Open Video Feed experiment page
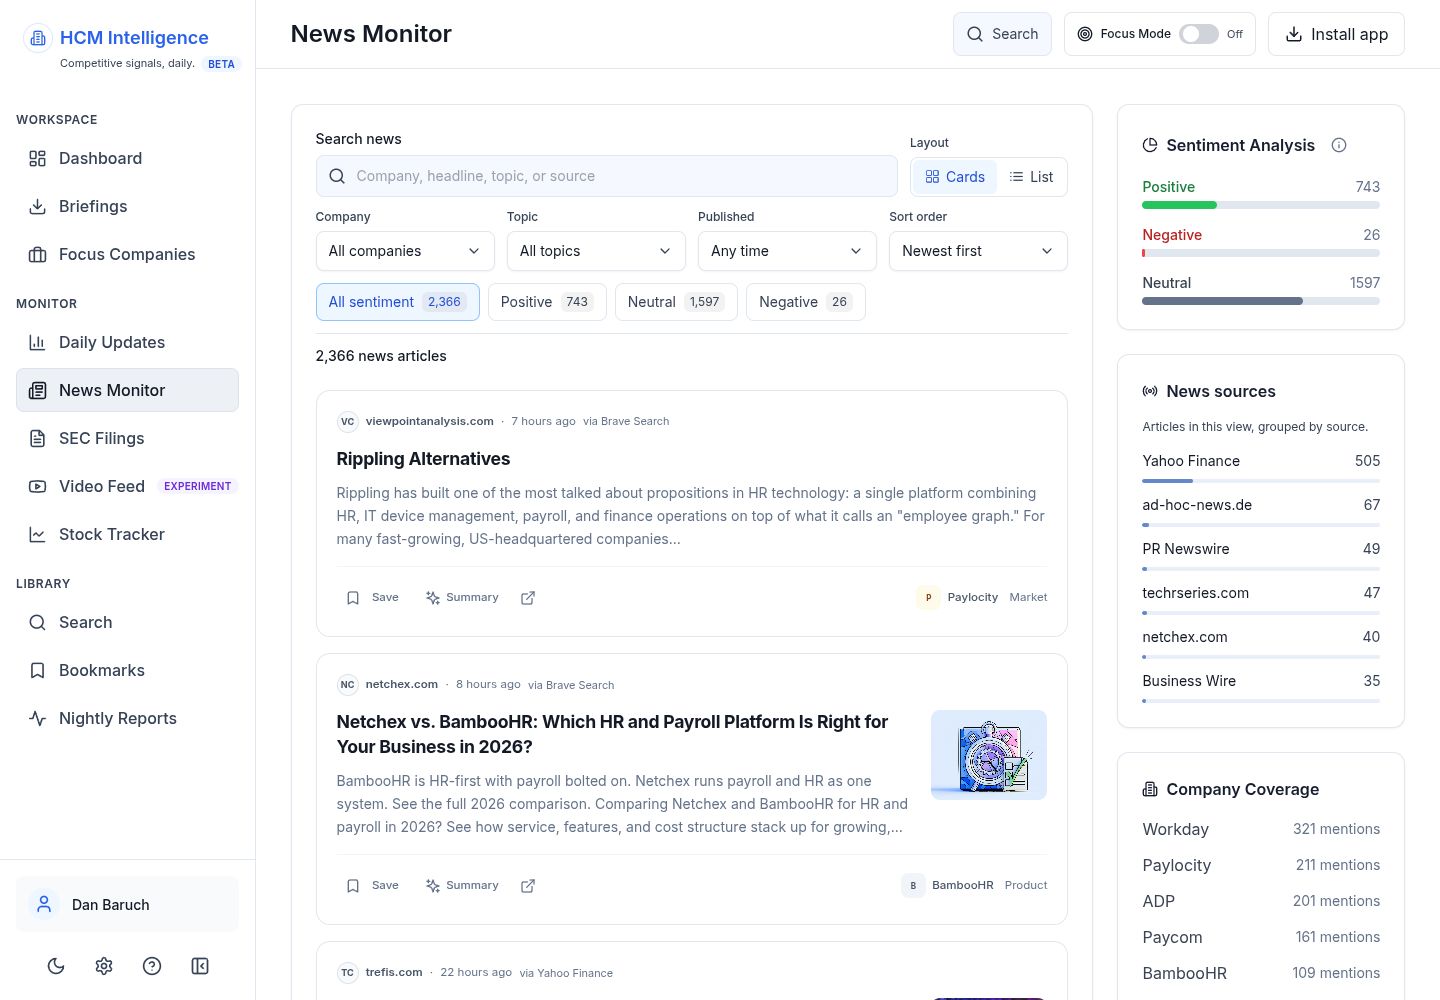1440x1000 pixels. 127,486
